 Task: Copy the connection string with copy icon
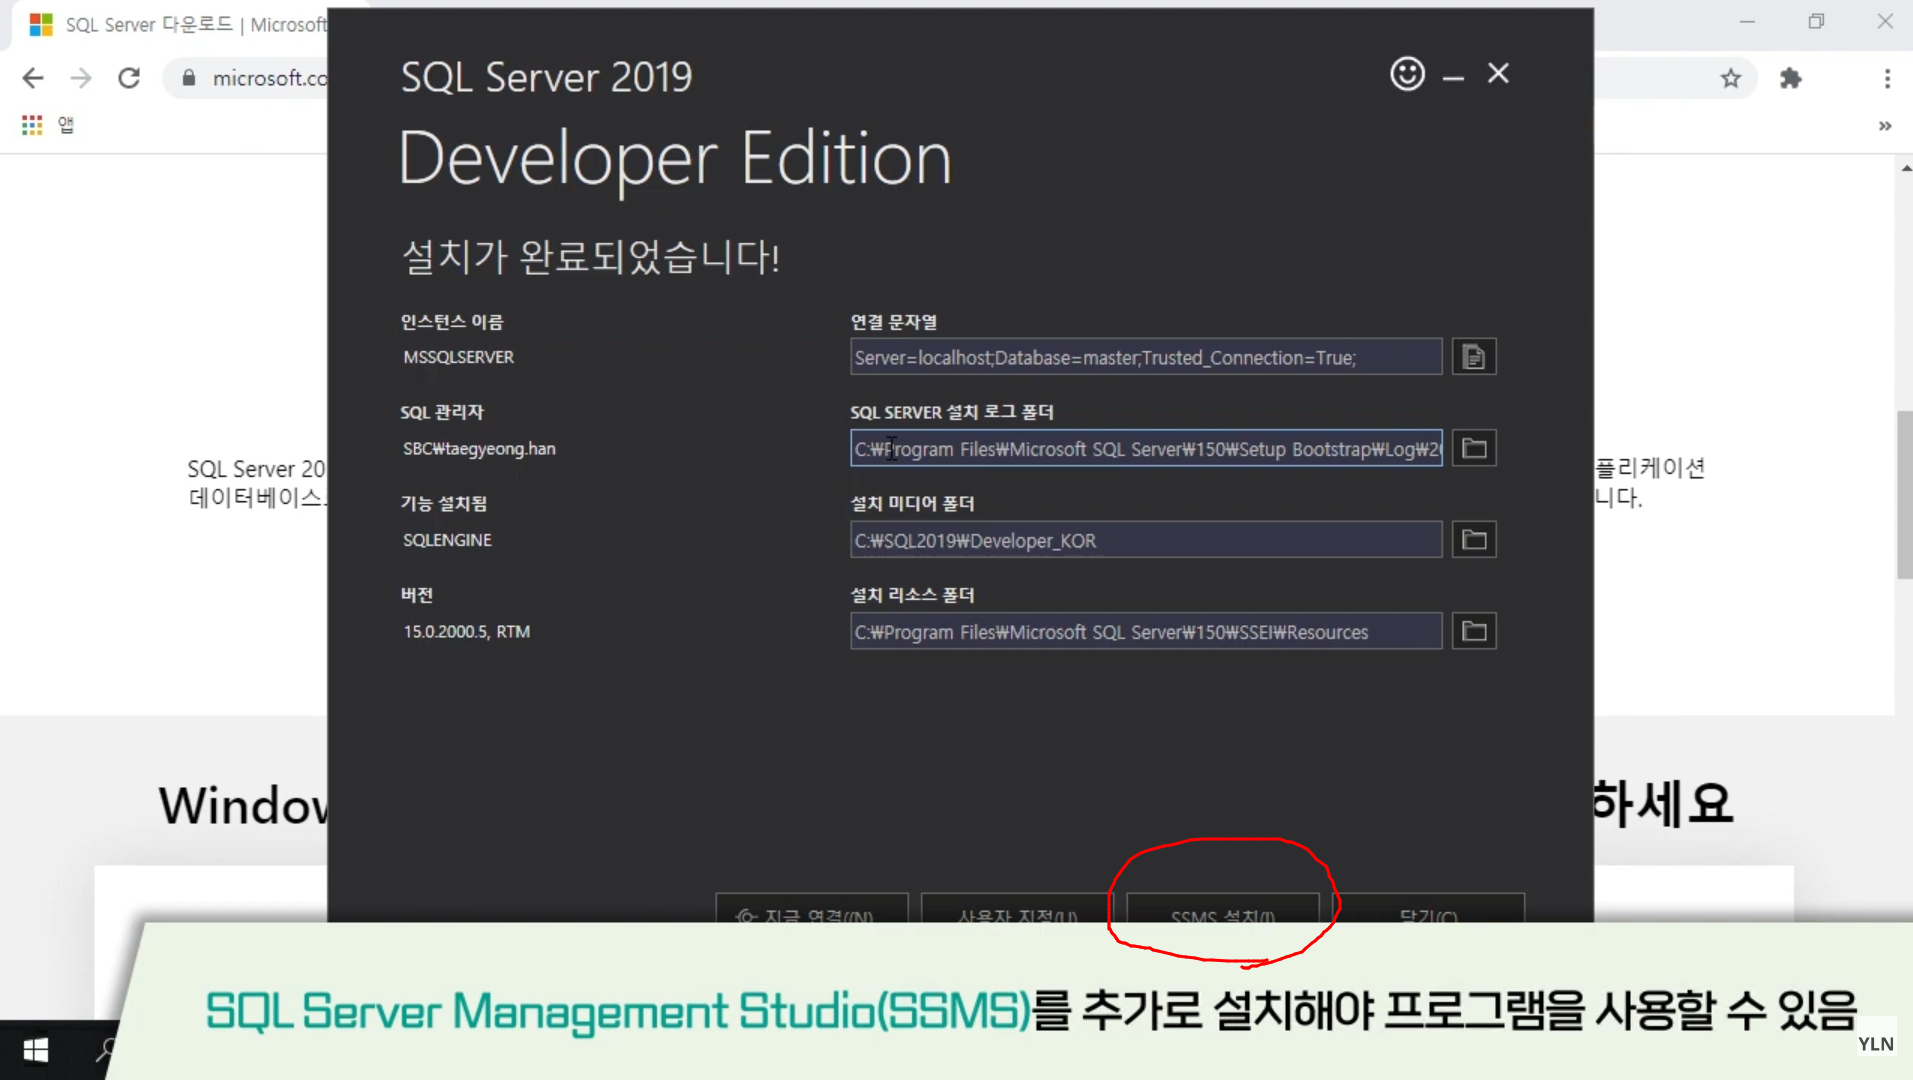coord(1473,357)
